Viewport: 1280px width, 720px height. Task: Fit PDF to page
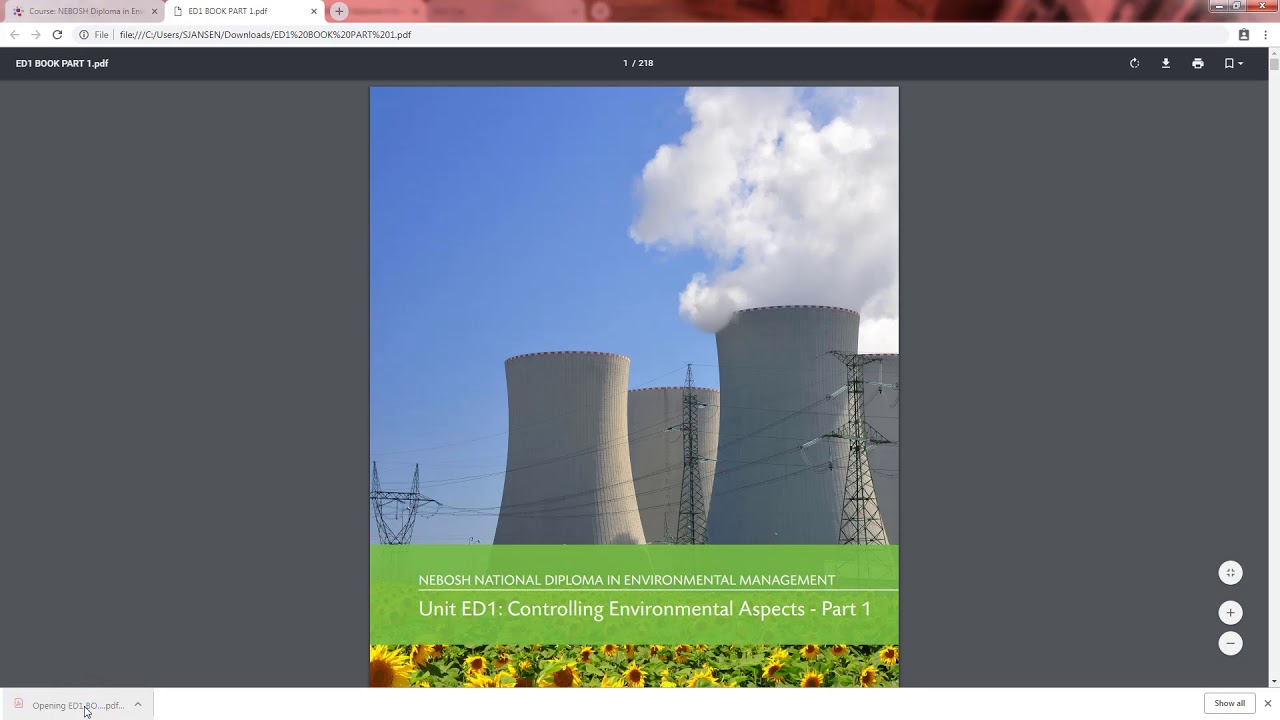[x=1231, y=573]
